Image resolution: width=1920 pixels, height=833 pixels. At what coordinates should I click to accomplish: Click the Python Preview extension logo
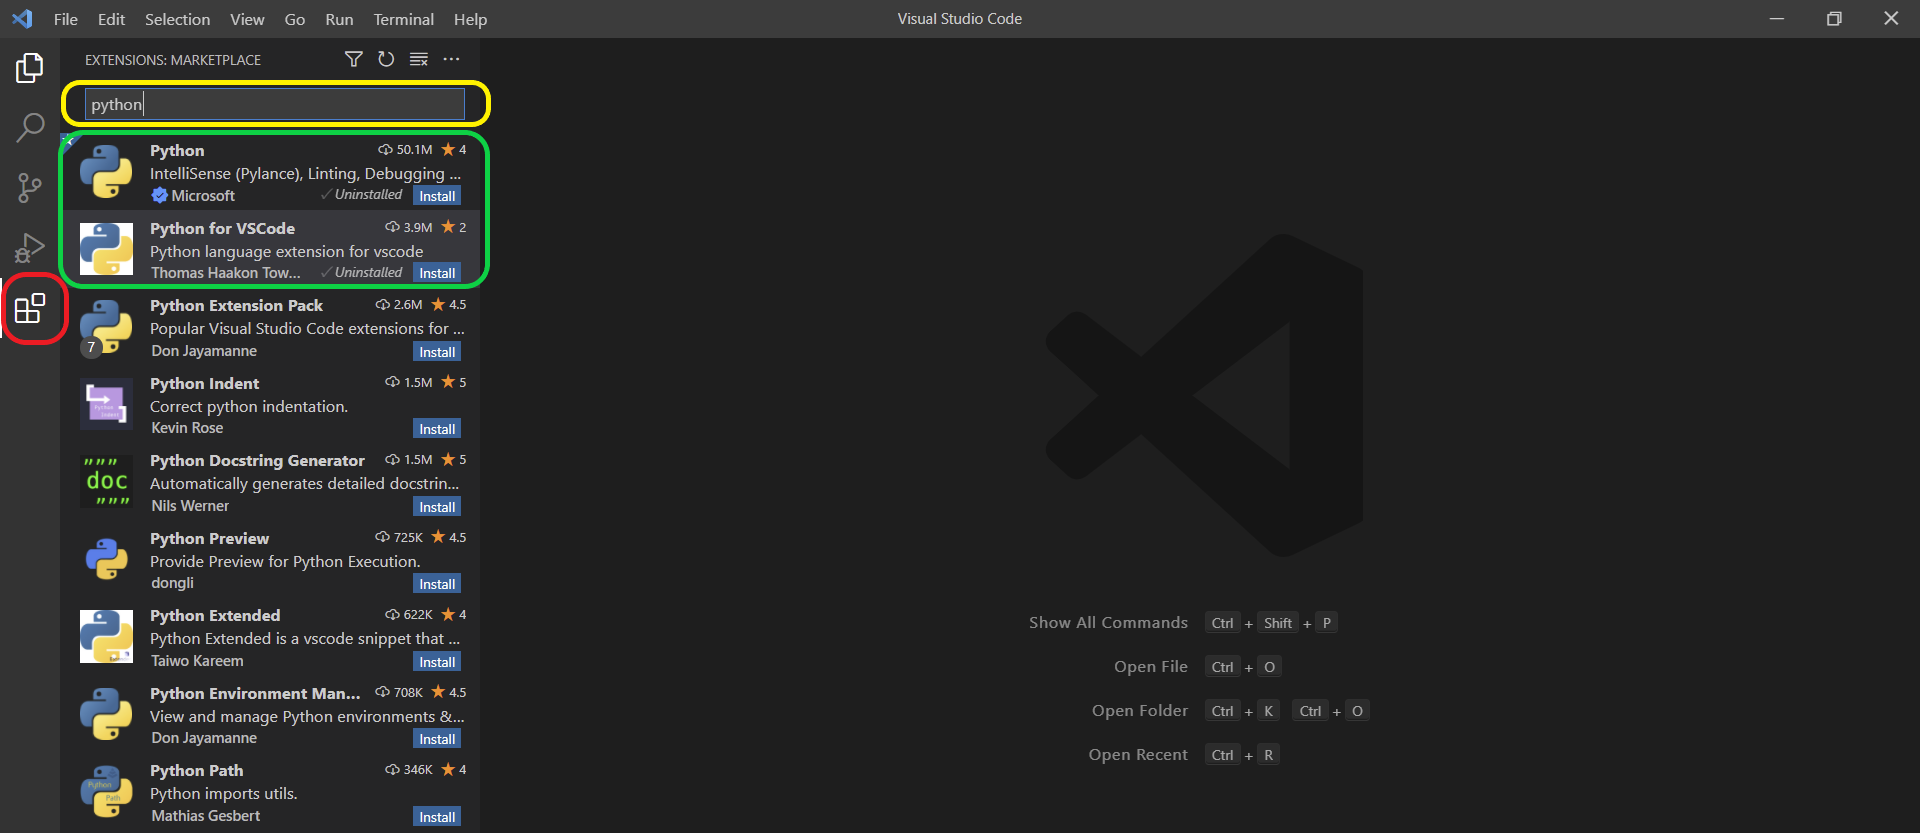tap(106, 559)
